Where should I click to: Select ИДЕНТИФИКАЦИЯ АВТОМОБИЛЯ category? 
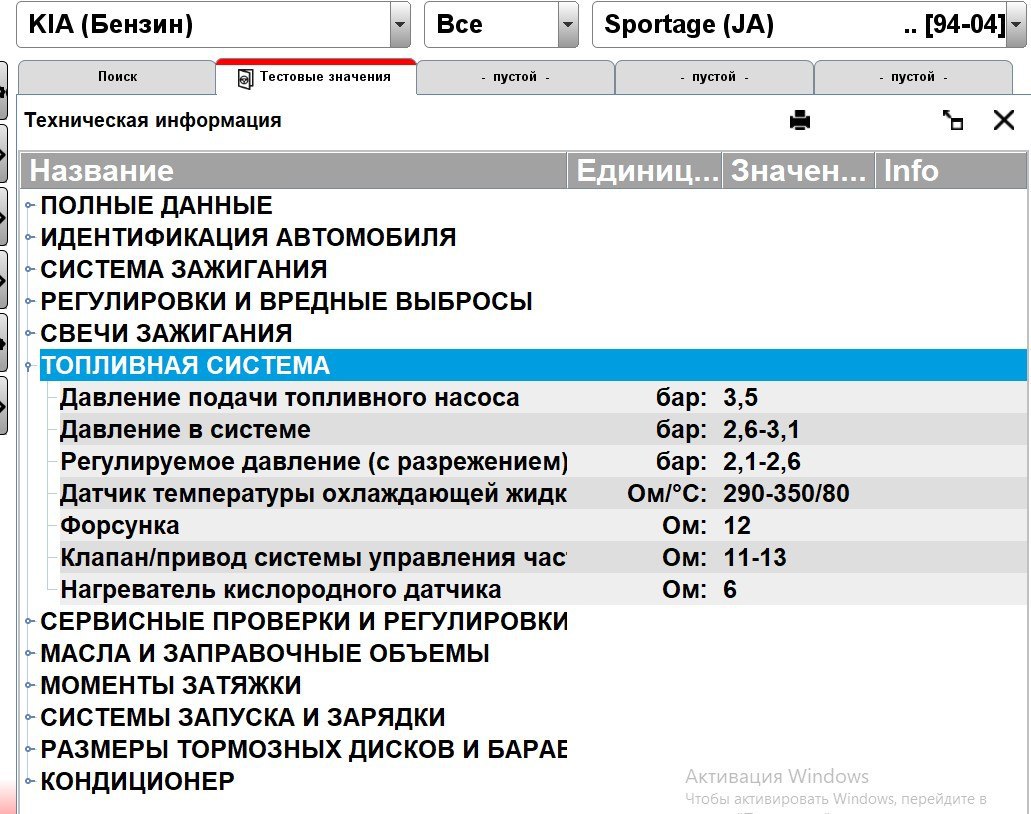pos(248,237)
